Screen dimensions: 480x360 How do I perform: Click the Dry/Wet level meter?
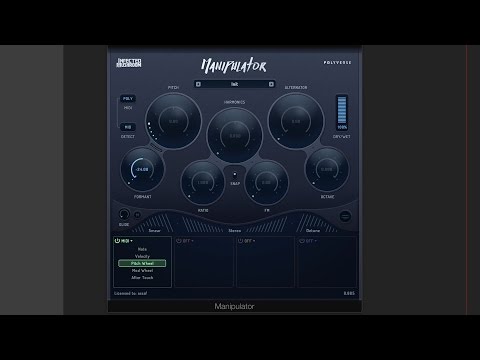(x=342, y=110)
